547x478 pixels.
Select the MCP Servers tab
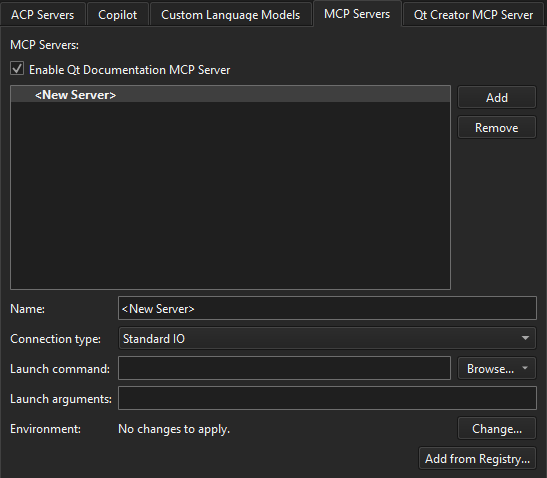pyautogui.click(x=357, y=14)
